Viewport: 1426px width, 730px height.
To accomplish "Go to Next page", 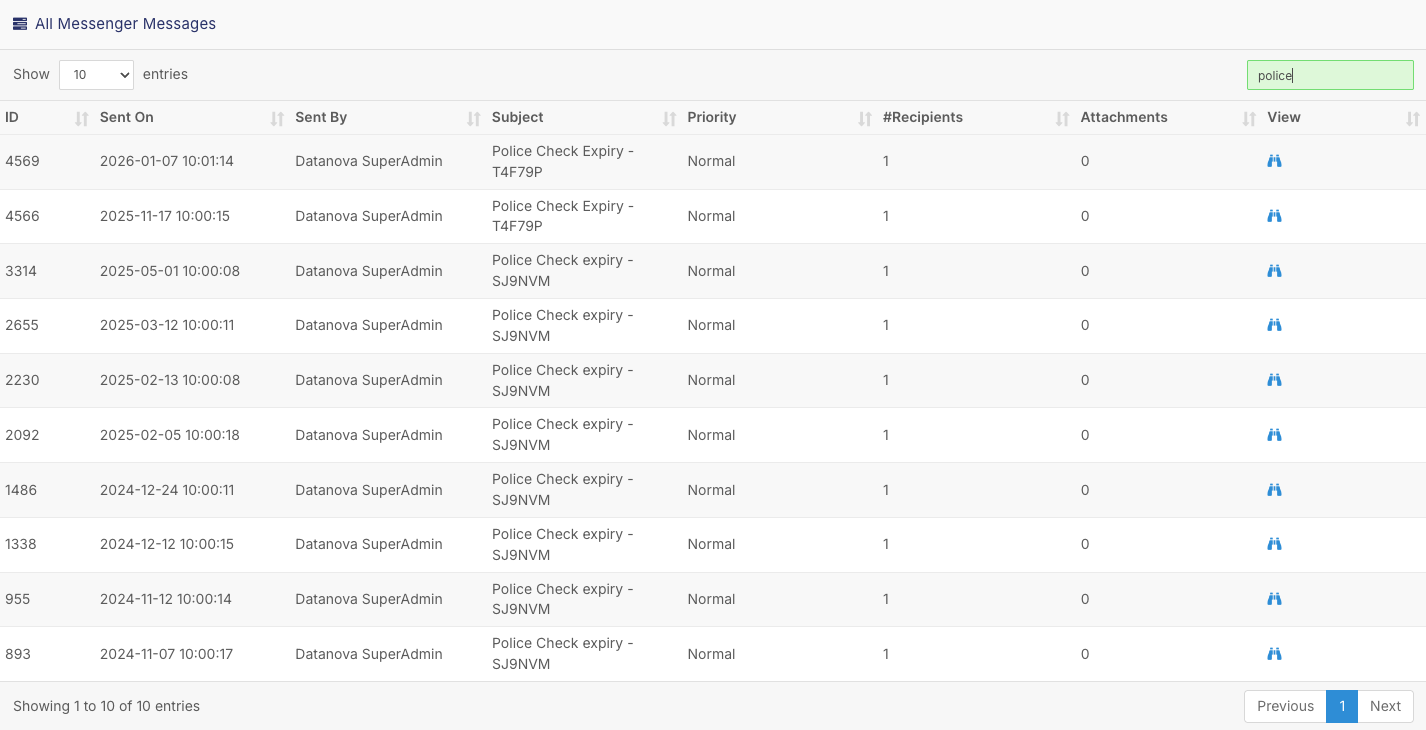I will click(x=1385, y=706).
